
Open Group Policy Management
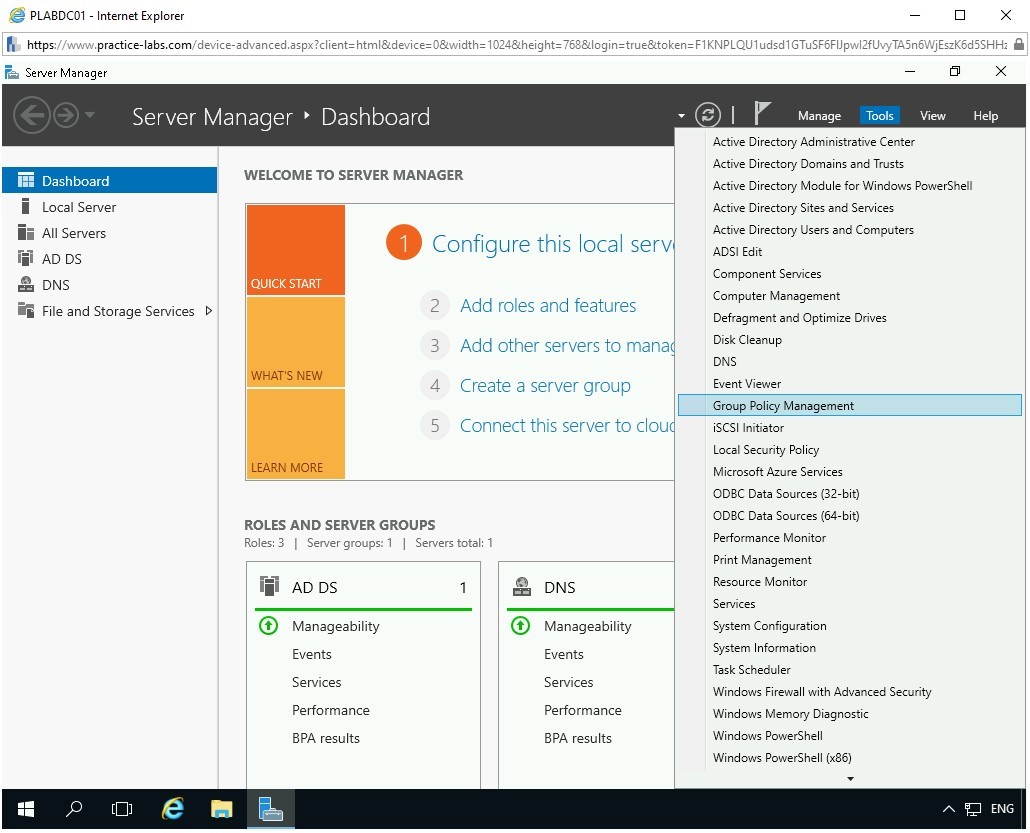tap(849, 405)
